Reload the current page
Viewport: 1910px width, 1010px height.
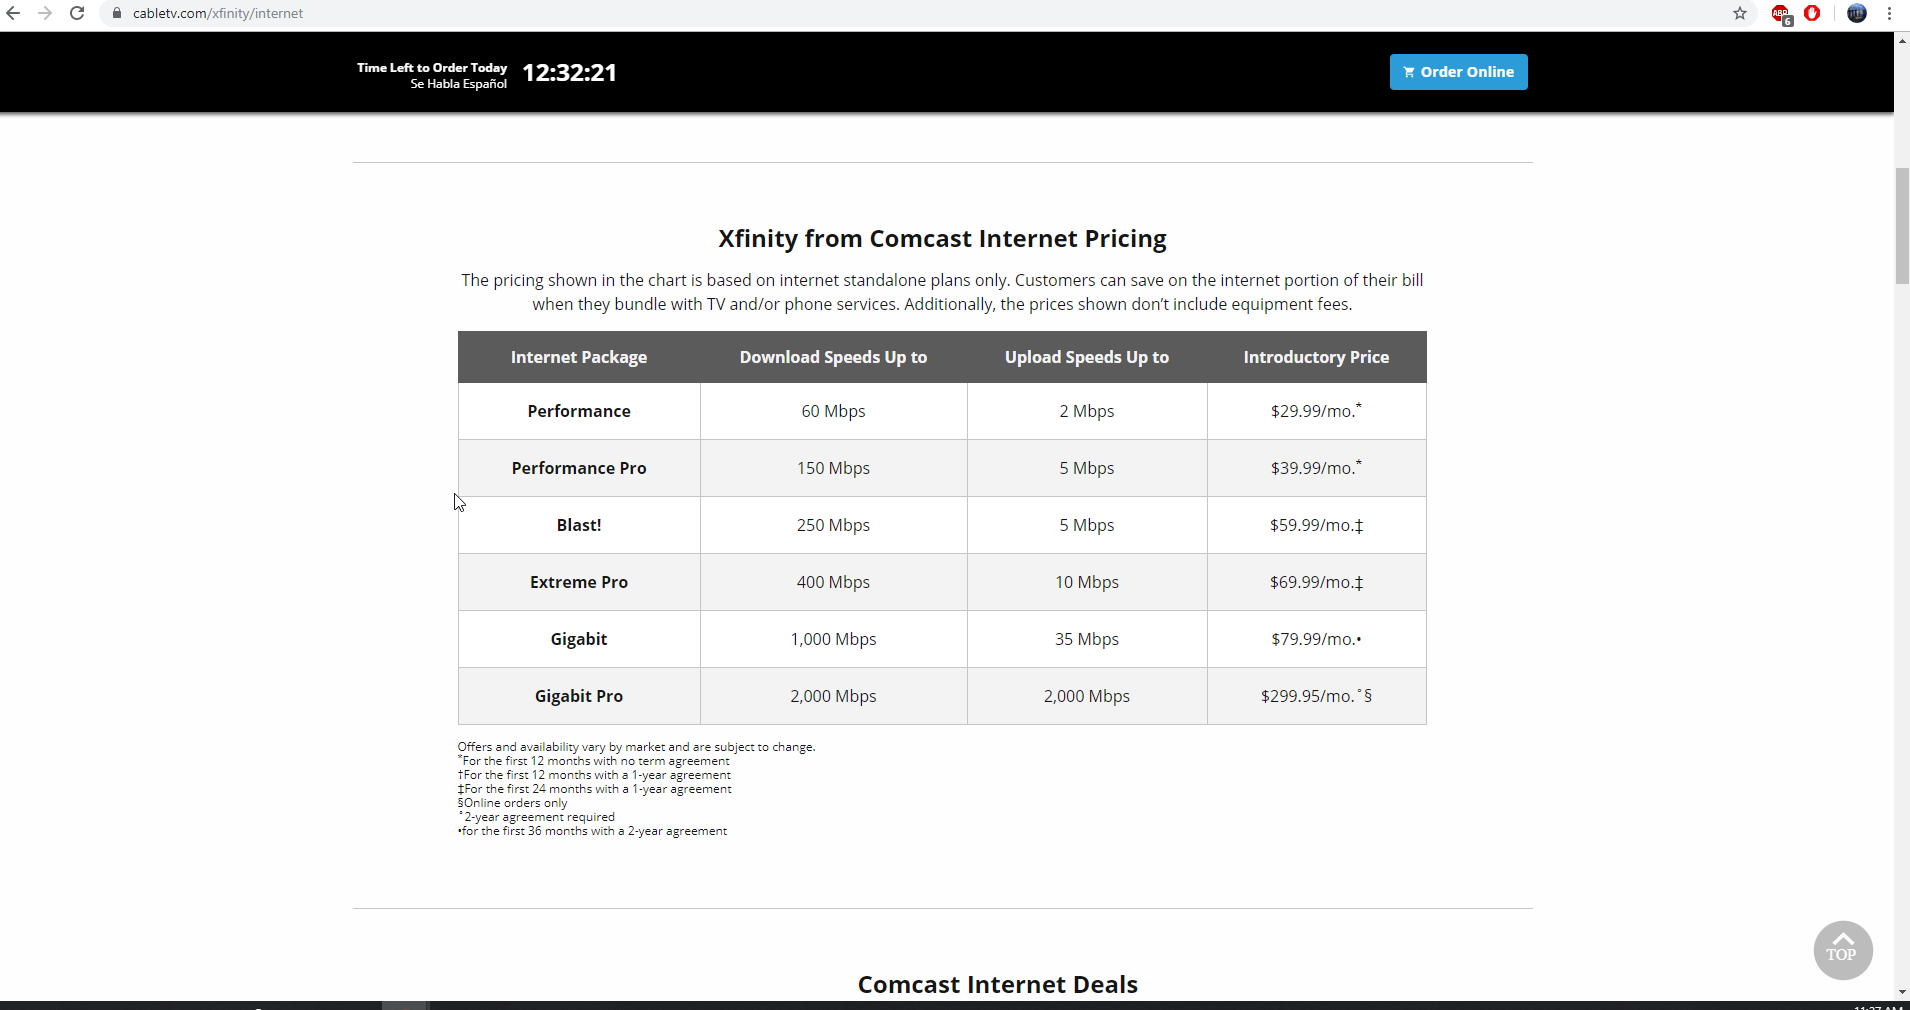[77, 13]
